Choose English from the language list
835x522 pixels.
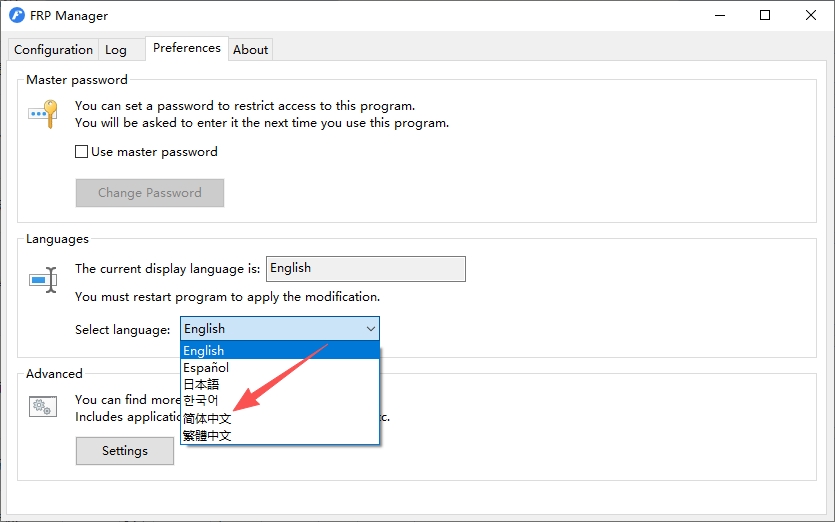[x=280, y=350]
